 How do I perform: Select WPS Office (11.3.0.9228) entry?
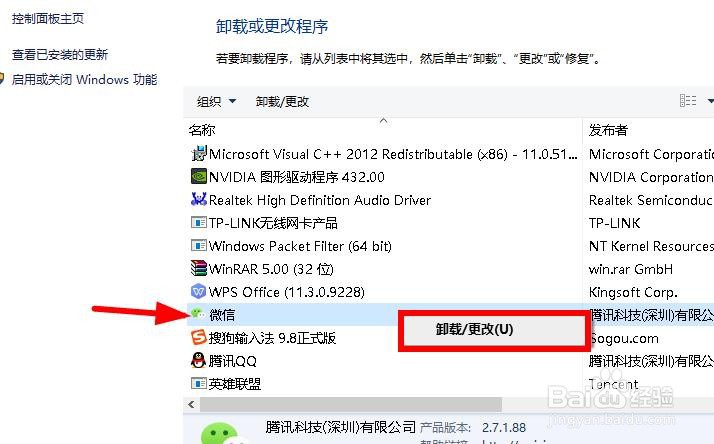point(286,292)
